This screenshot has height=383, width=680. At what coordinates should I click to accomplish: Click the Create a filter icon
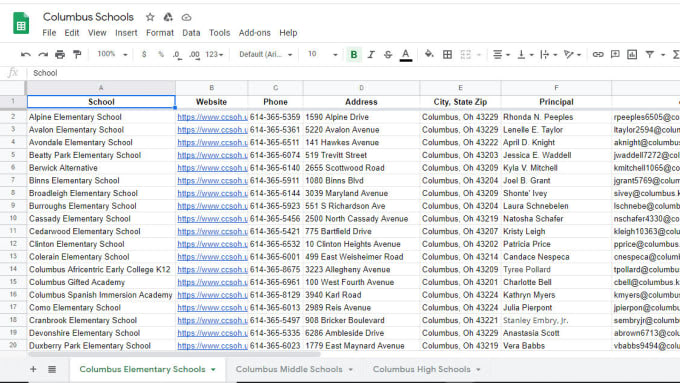650,55
